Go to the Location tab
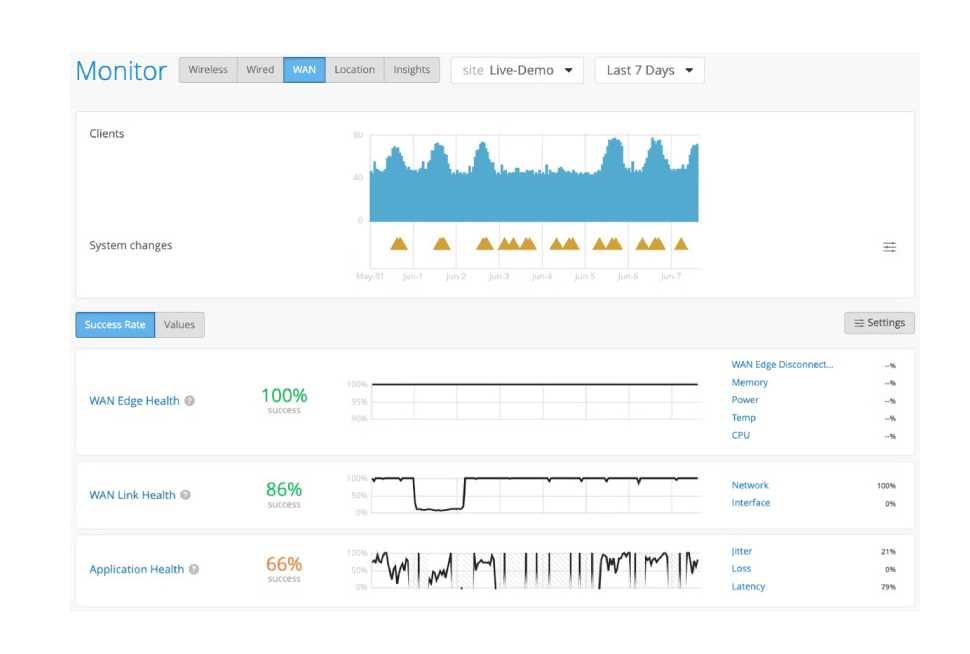Screen dimensions: 970x654 coord(354,70)
